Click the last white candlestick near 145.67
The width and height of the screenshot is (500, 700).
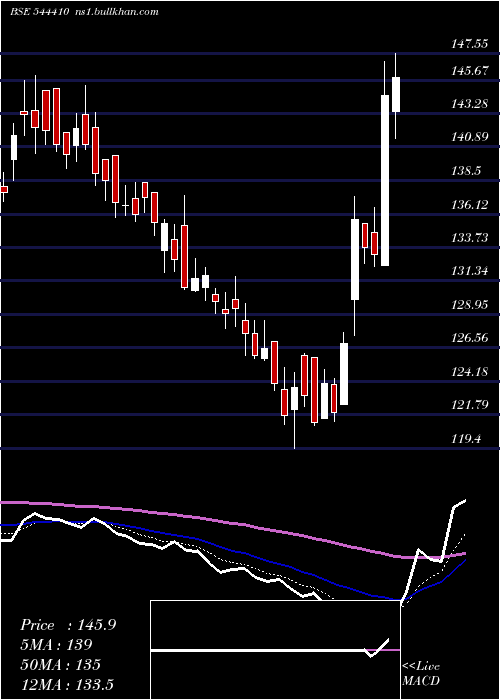pos(396,94)
